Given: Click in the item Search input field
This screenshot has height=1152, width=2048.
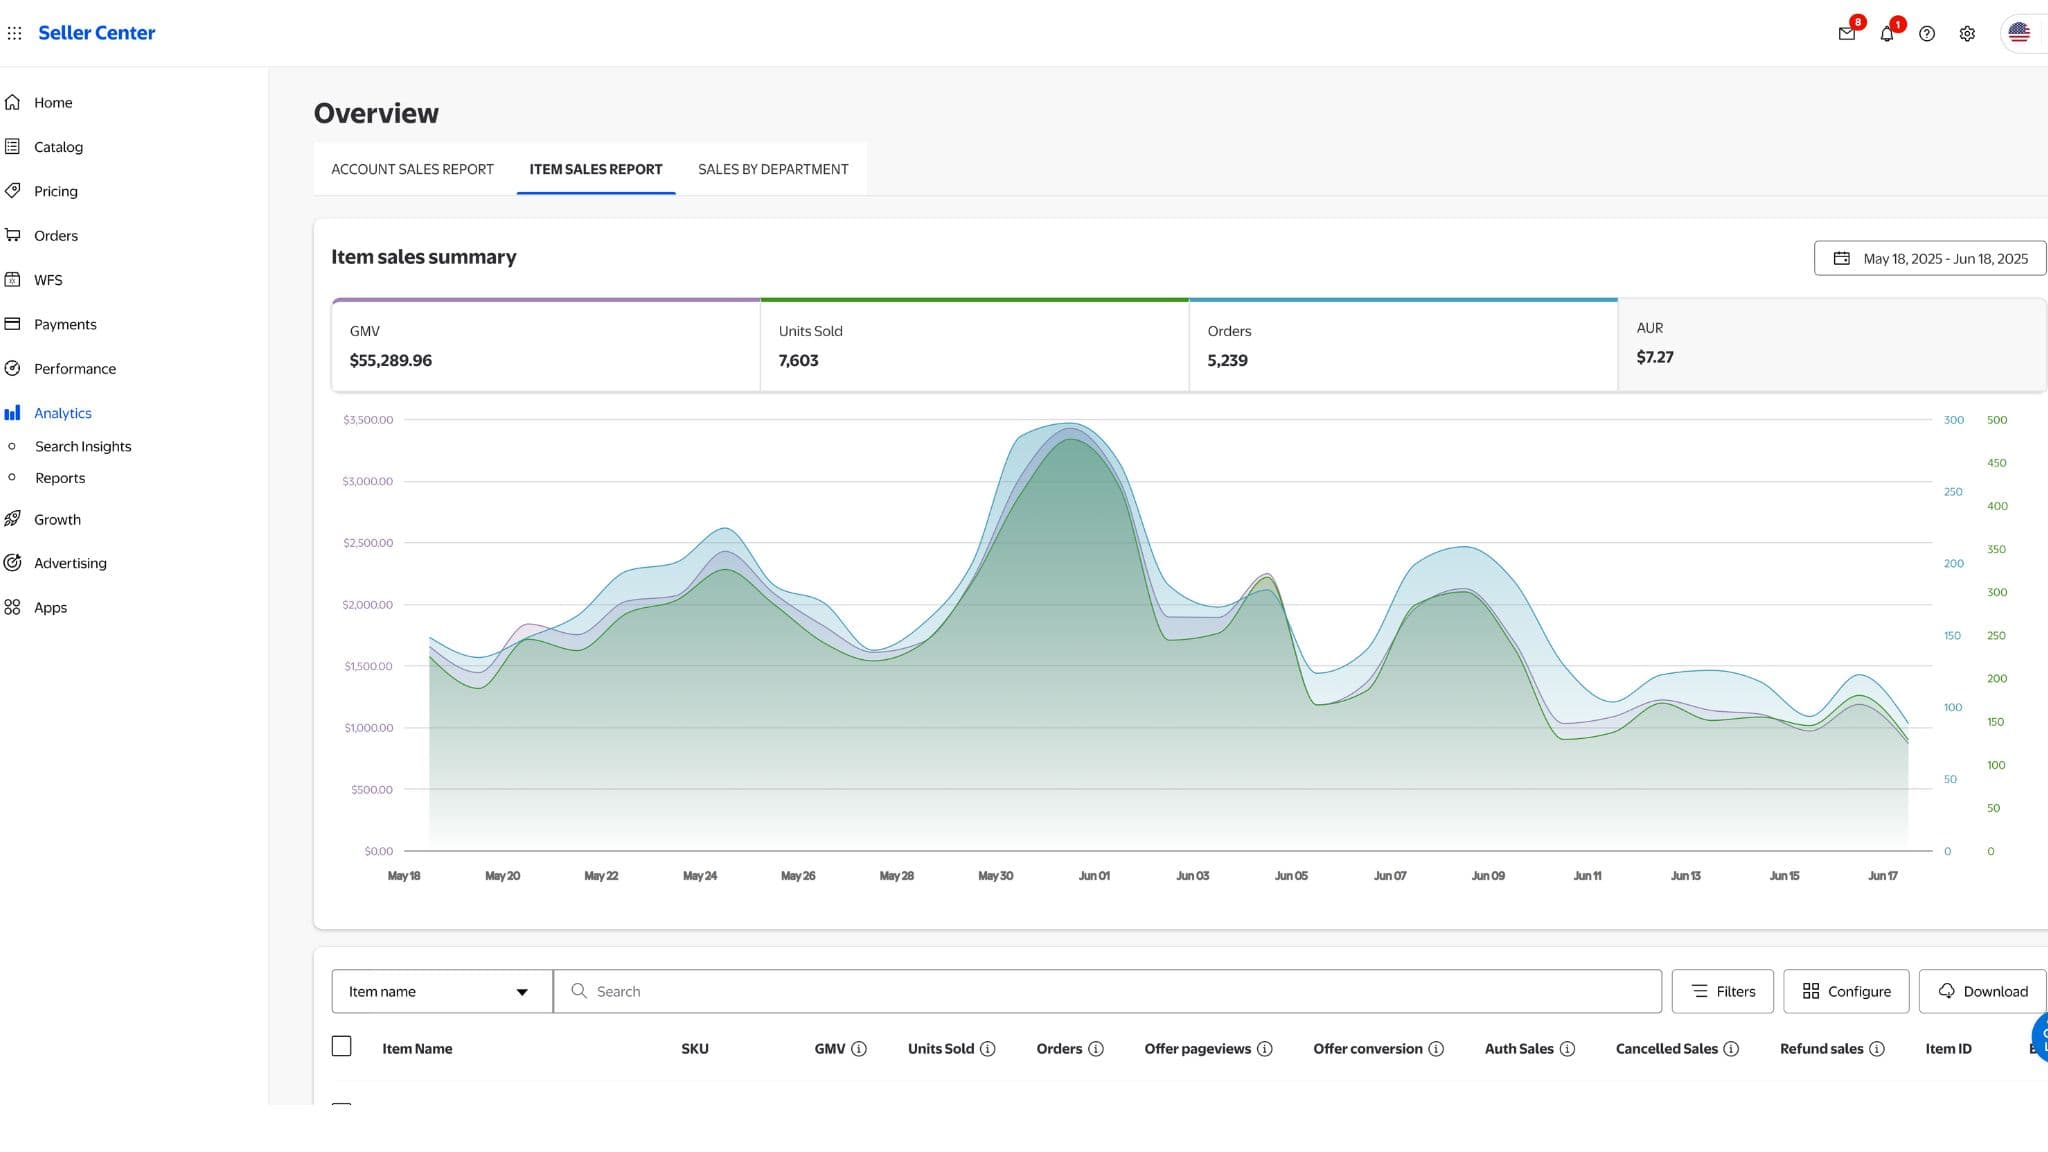Looking at the screenshot, I should pos(1108,991).
